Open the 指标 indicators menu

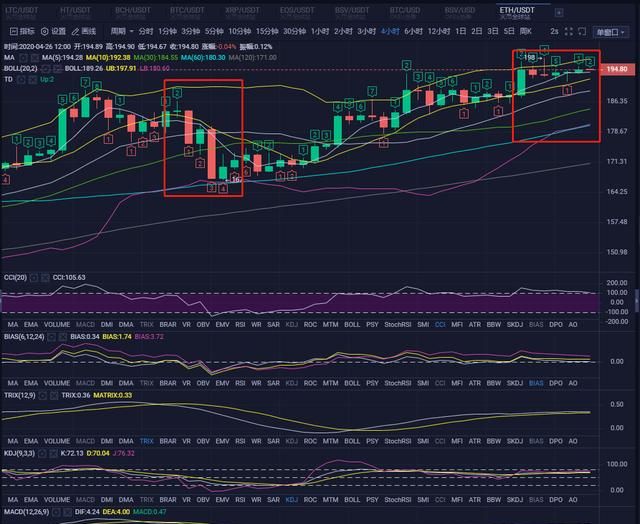click(22, 31)
